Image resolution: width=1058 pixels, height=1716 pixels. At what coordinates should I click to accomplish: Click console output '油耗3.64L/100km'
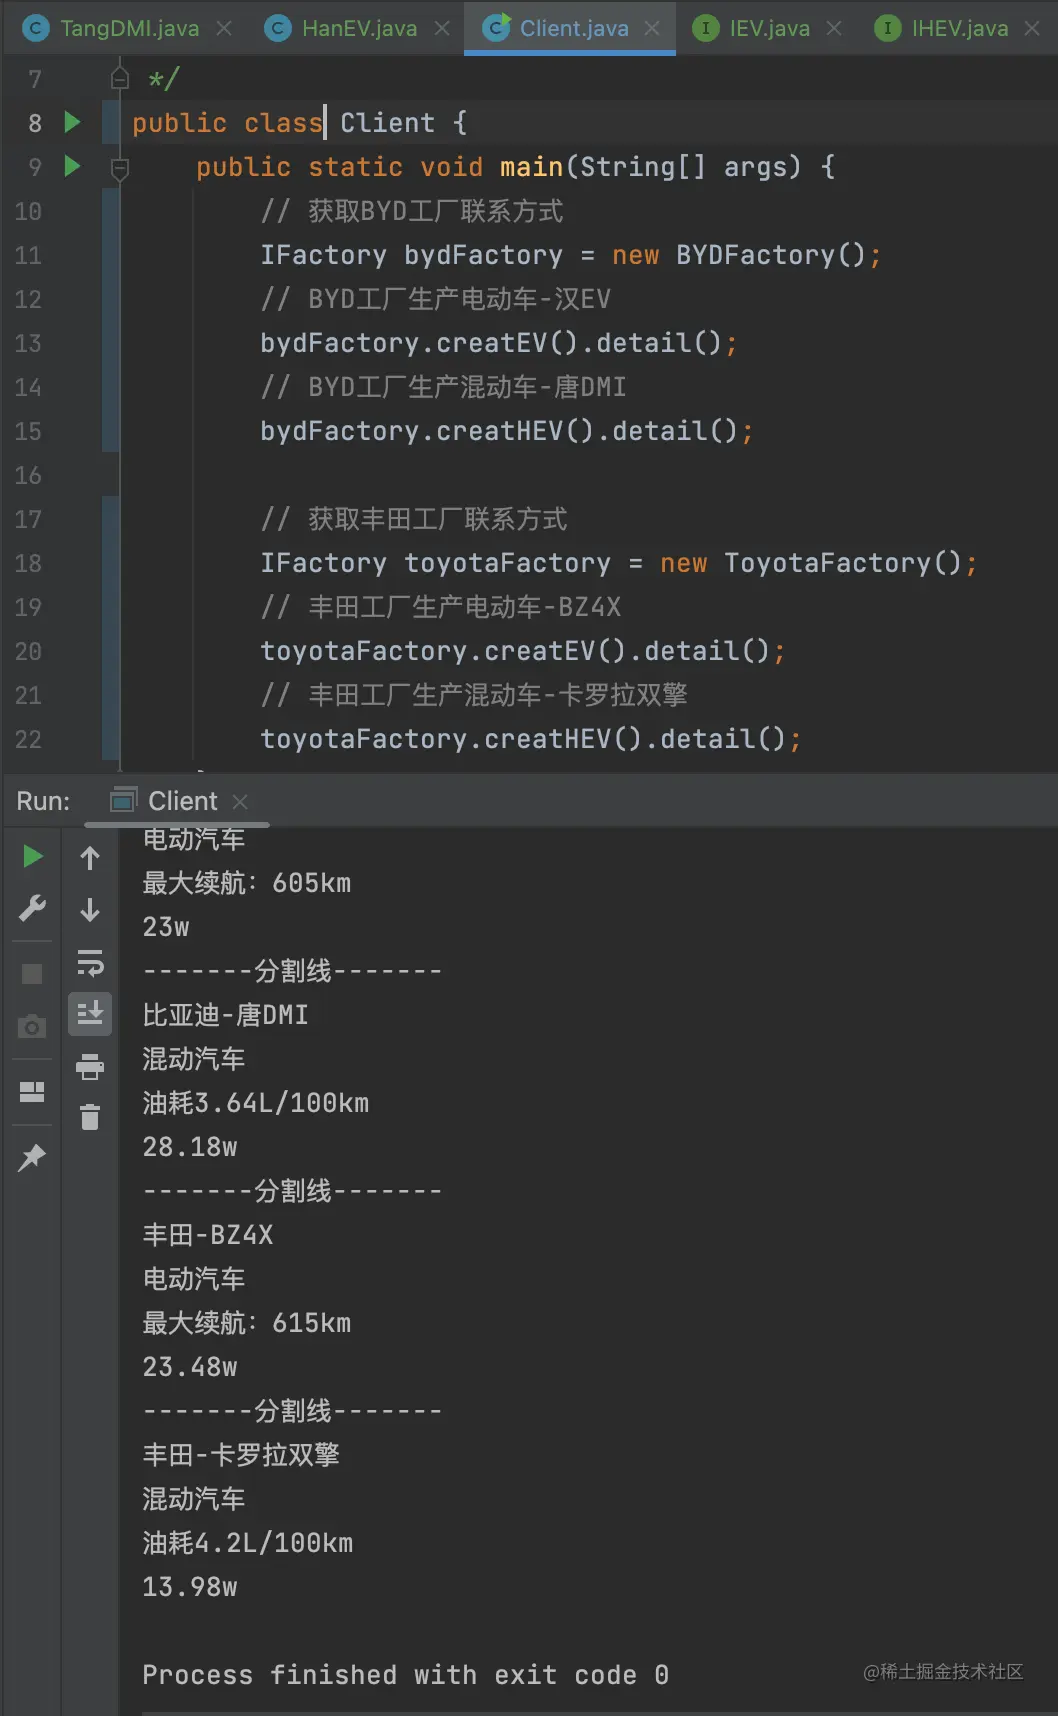click(256, 1103)
